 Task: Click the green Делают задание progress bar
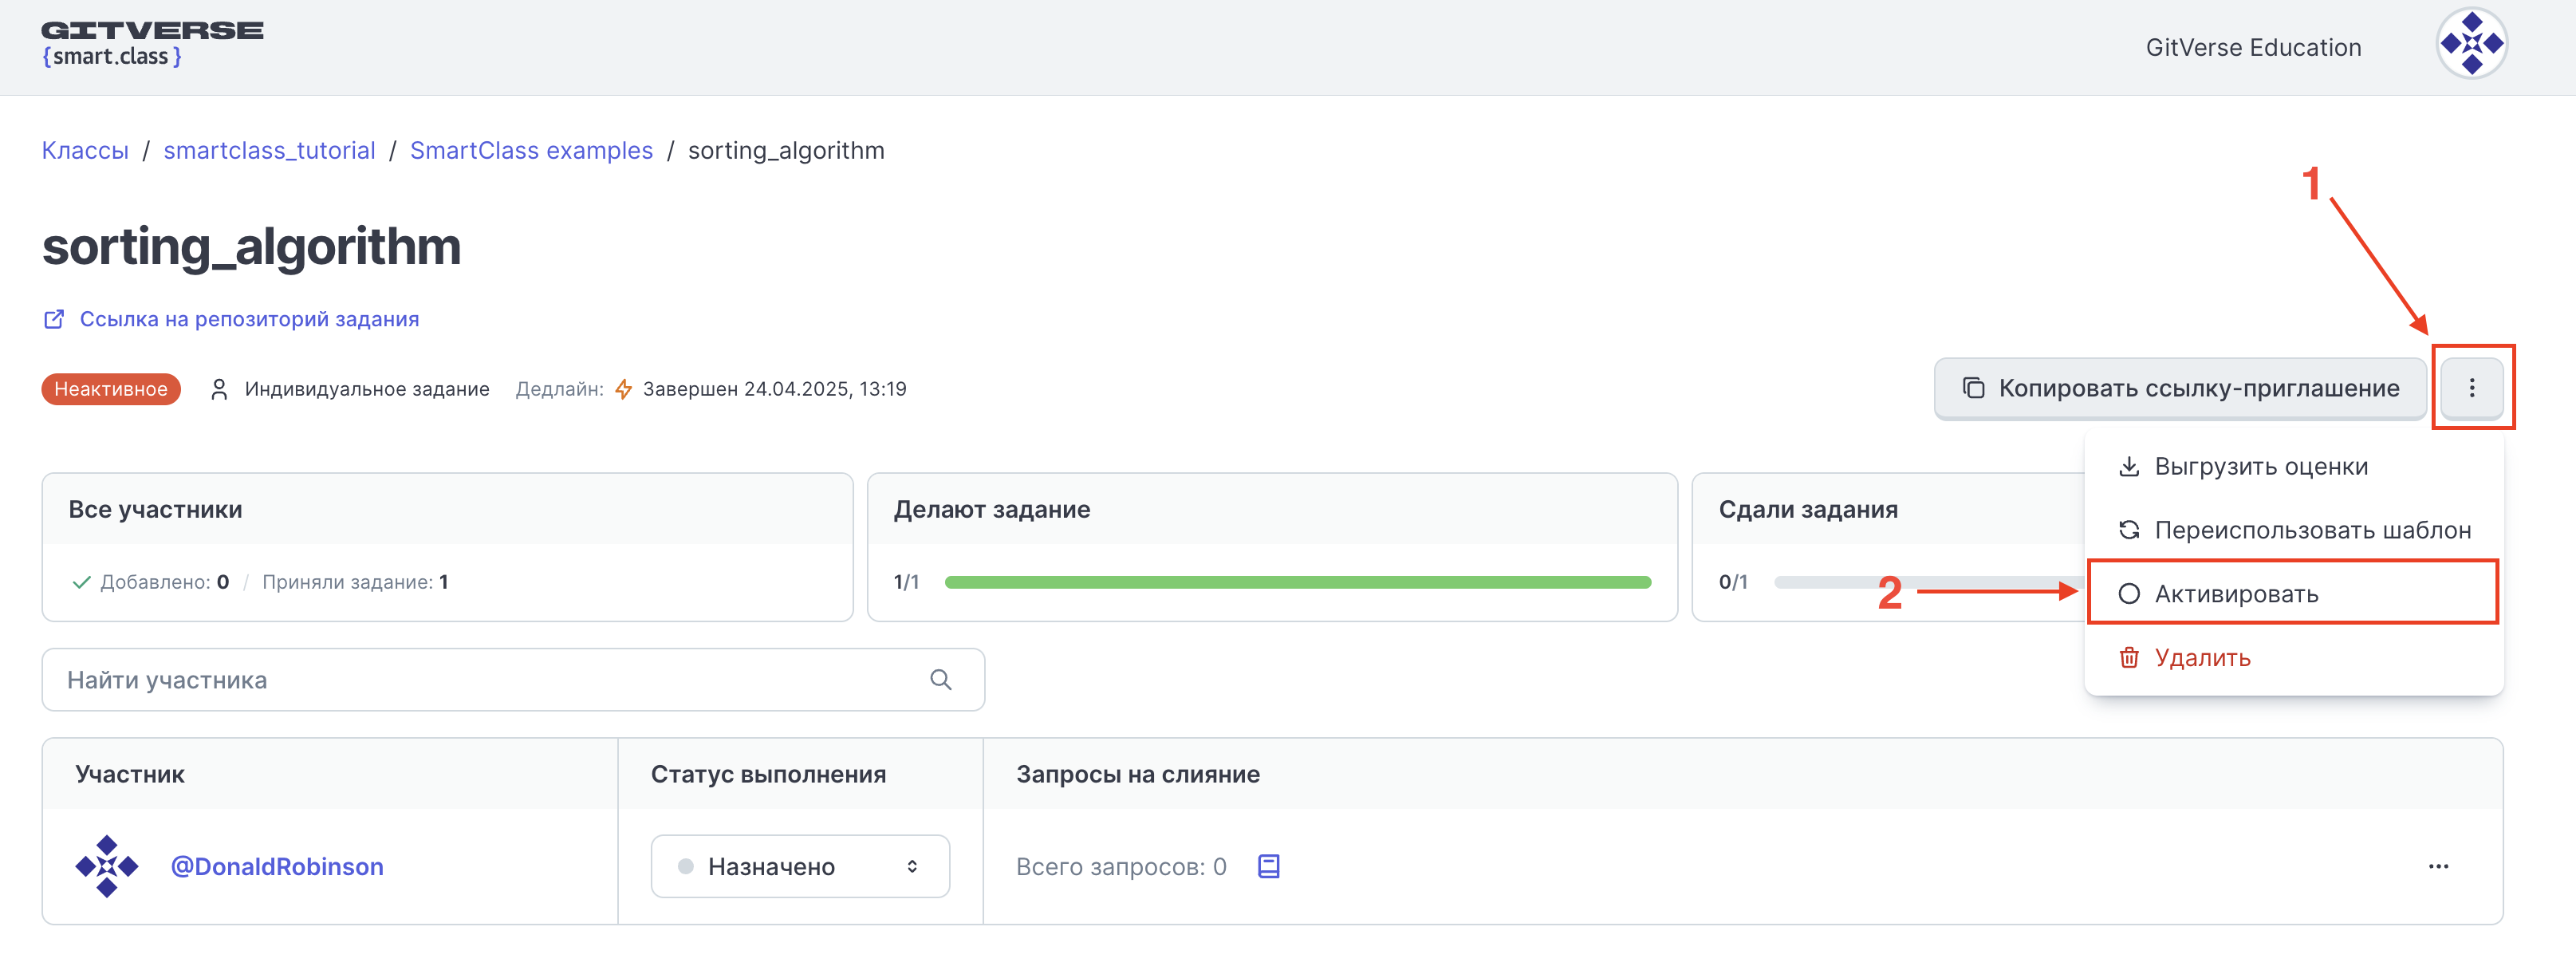click(1297, 582)
